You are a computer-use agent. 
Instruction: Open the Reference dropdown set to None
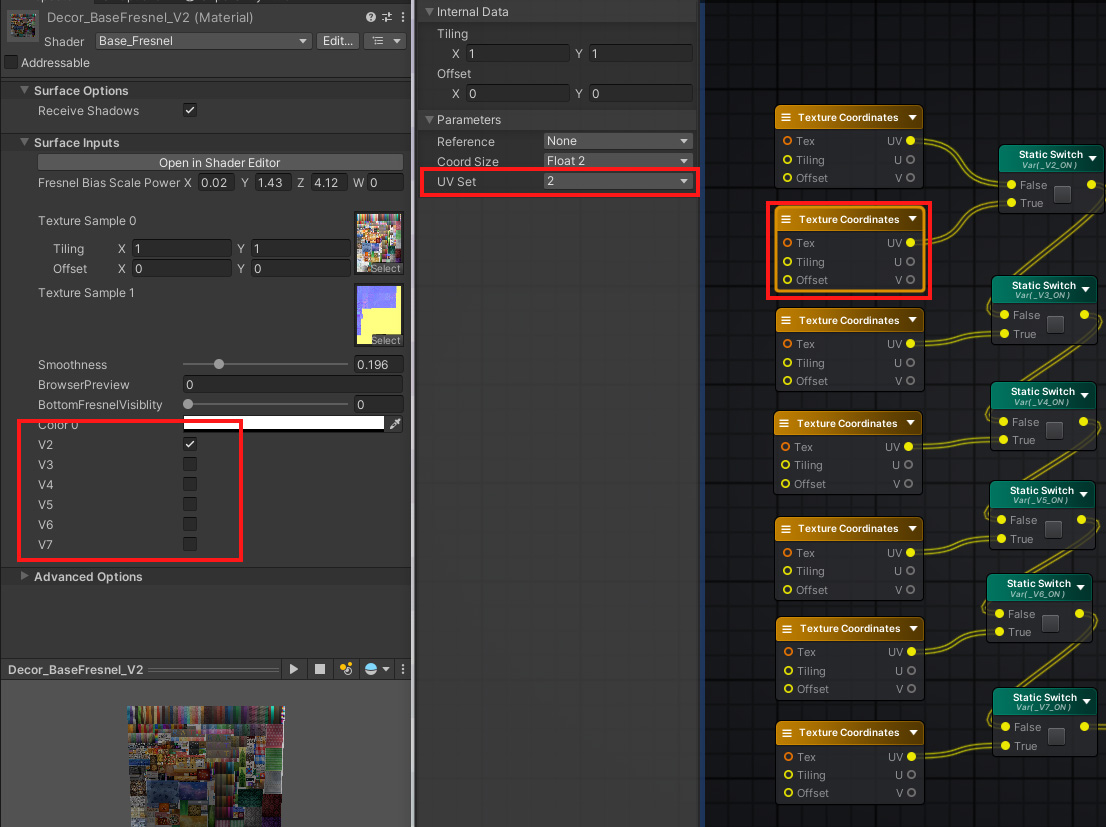coord(618,141)
